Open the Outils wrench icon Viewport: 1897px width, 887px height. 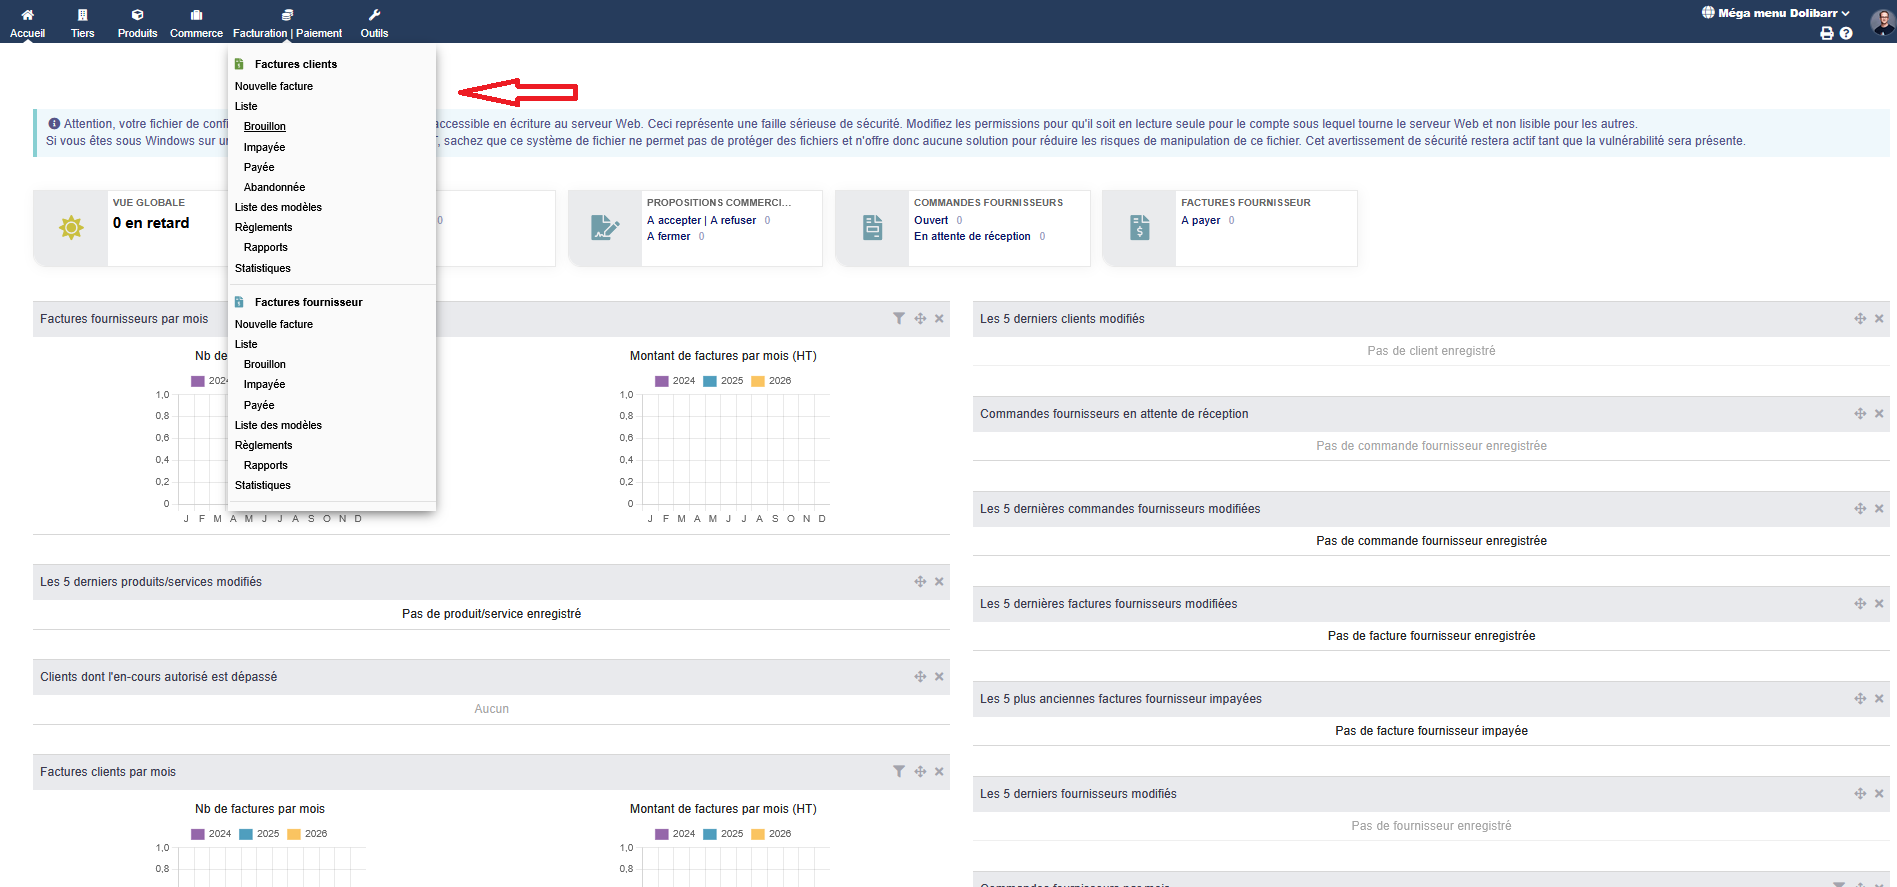pyautogui.click(x=374, y=15)
